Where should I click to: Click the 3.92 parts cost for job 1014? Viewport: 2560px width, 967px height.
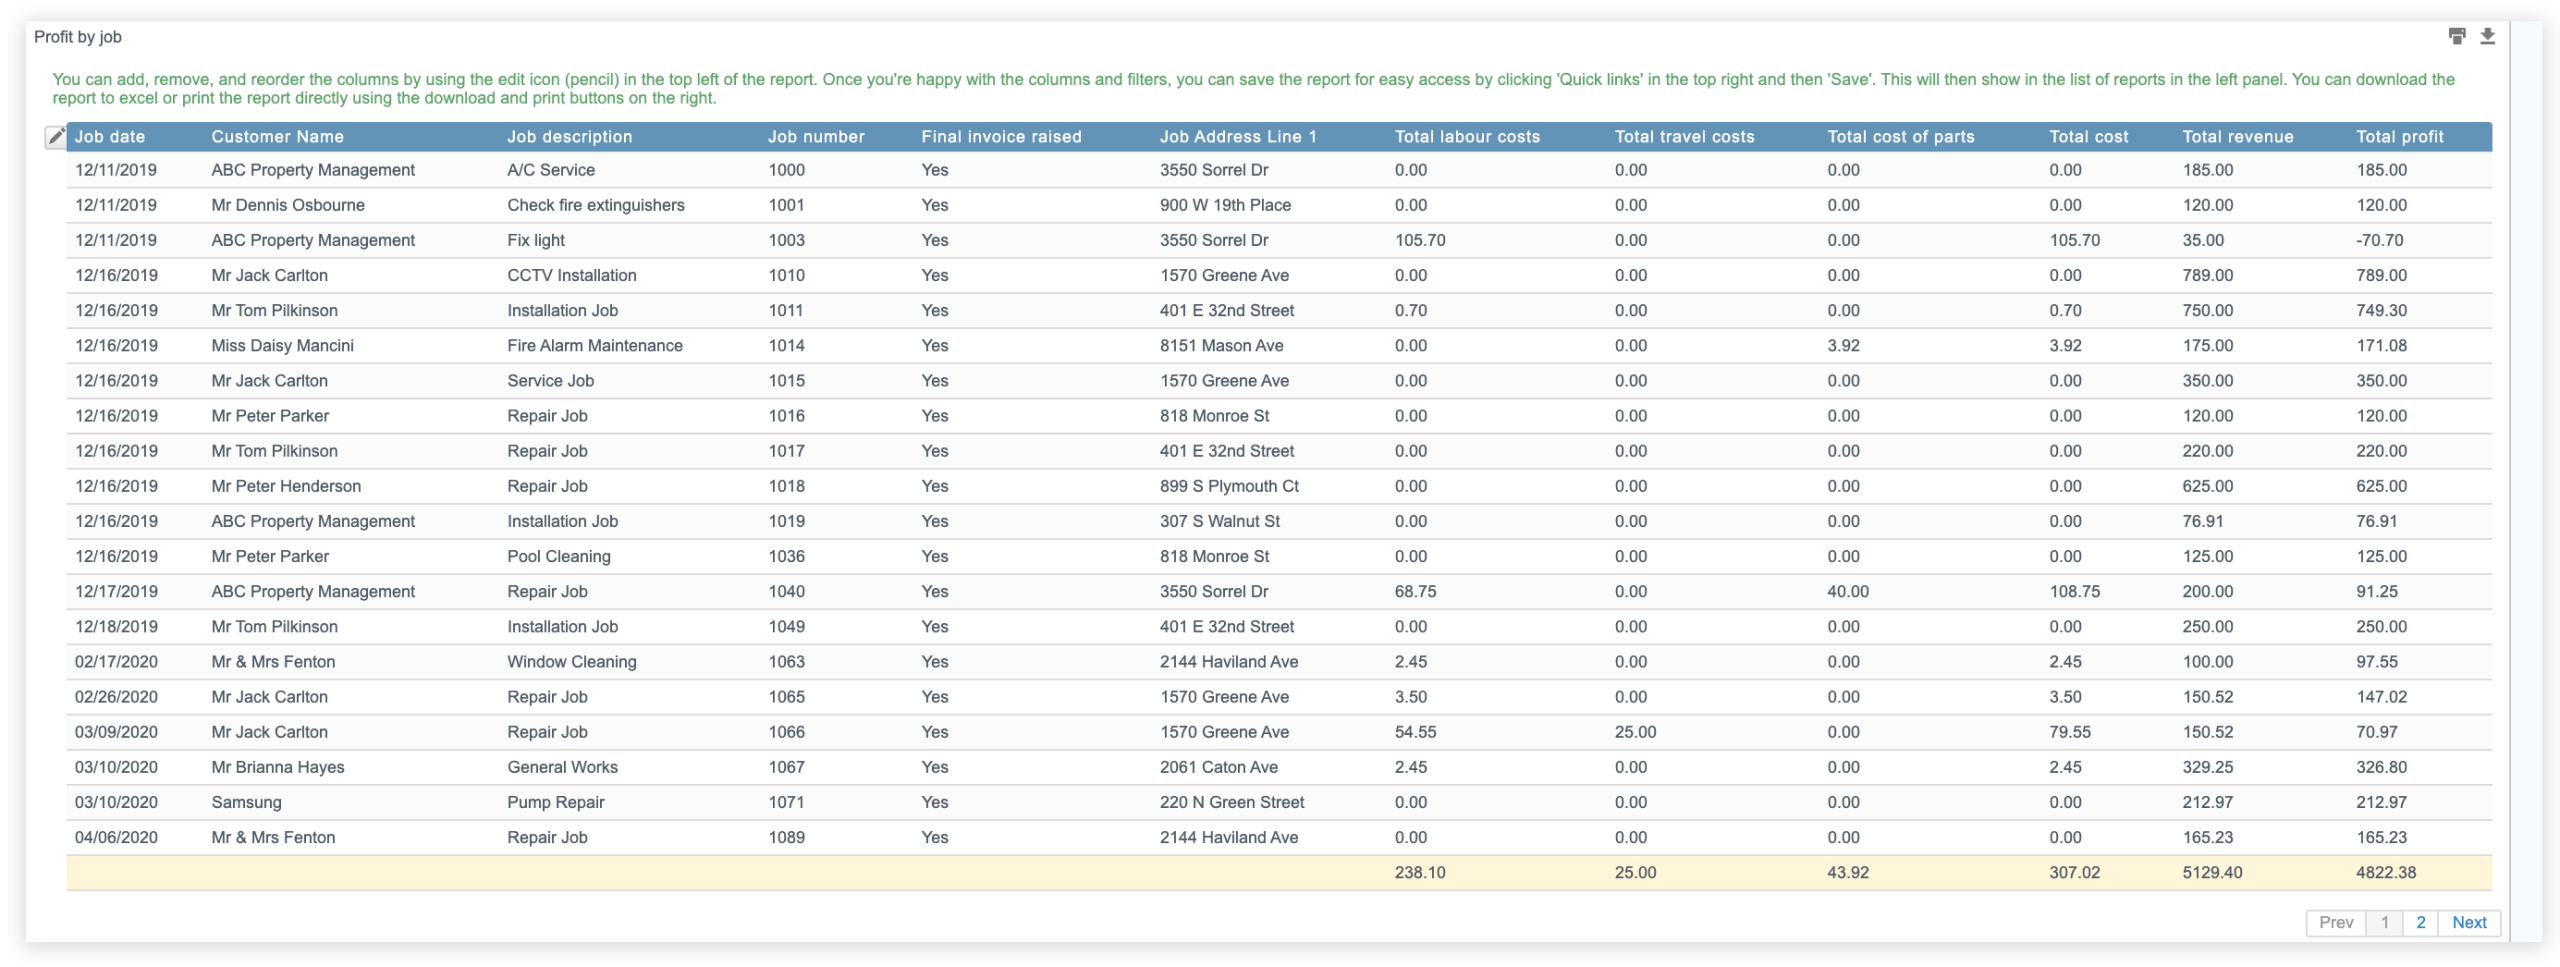point(1843,345)
